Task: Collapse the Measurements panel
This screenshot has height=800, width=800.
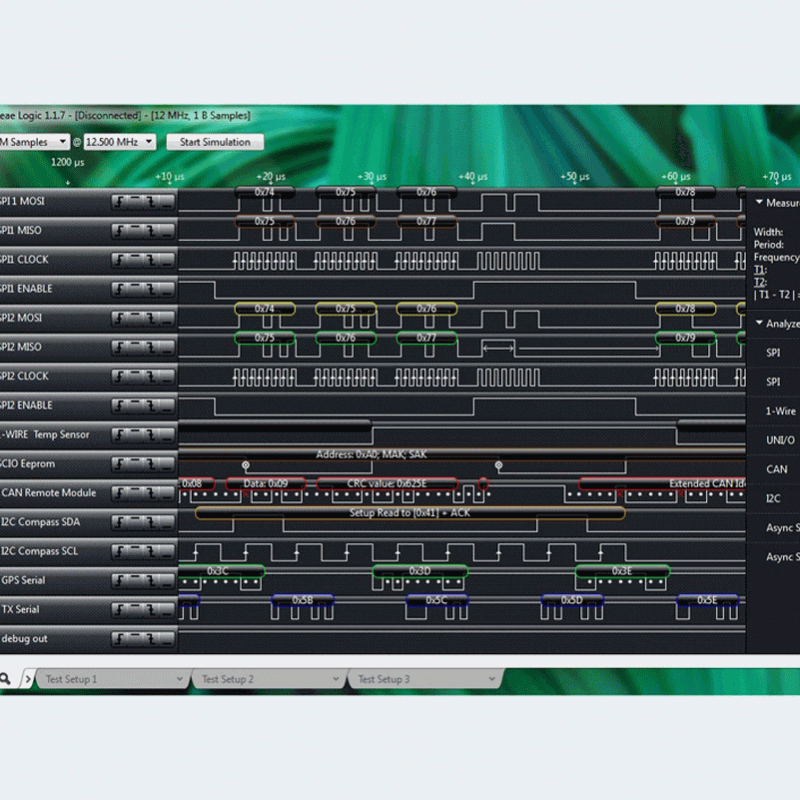Action: [759, 202]
